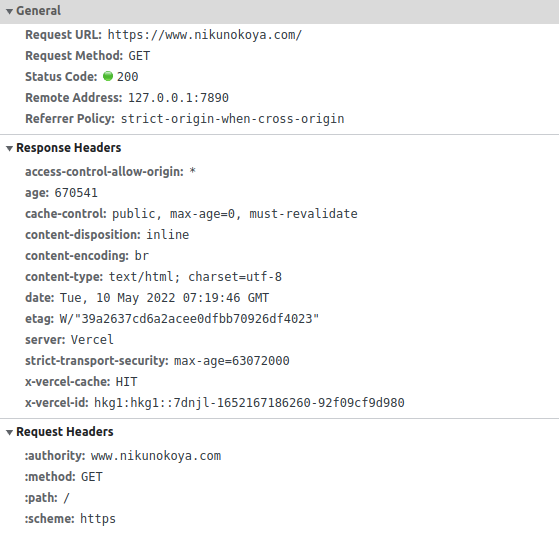This screenshot has height=533, width=559.
Task: Click the :authority header value
Action: (x=156, y=456)
